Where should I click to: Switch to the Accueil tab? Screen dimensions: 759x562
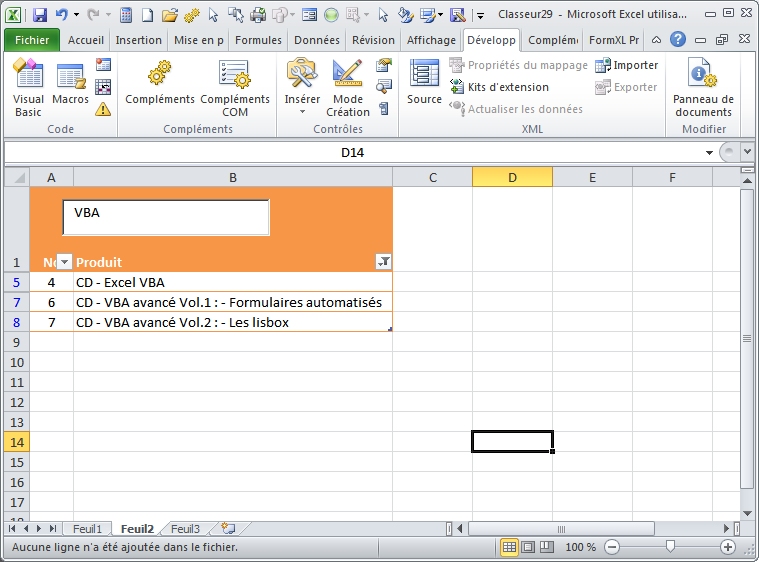click(86, 40)
